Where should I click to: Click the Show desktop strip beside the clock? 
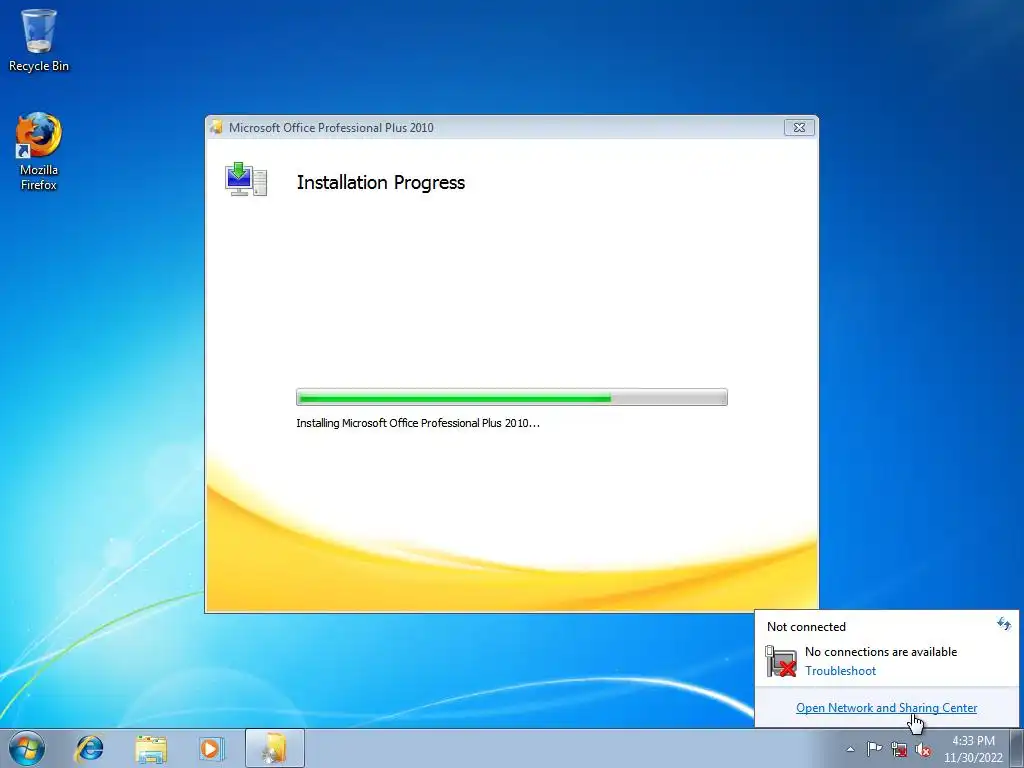pos(1017,748)
